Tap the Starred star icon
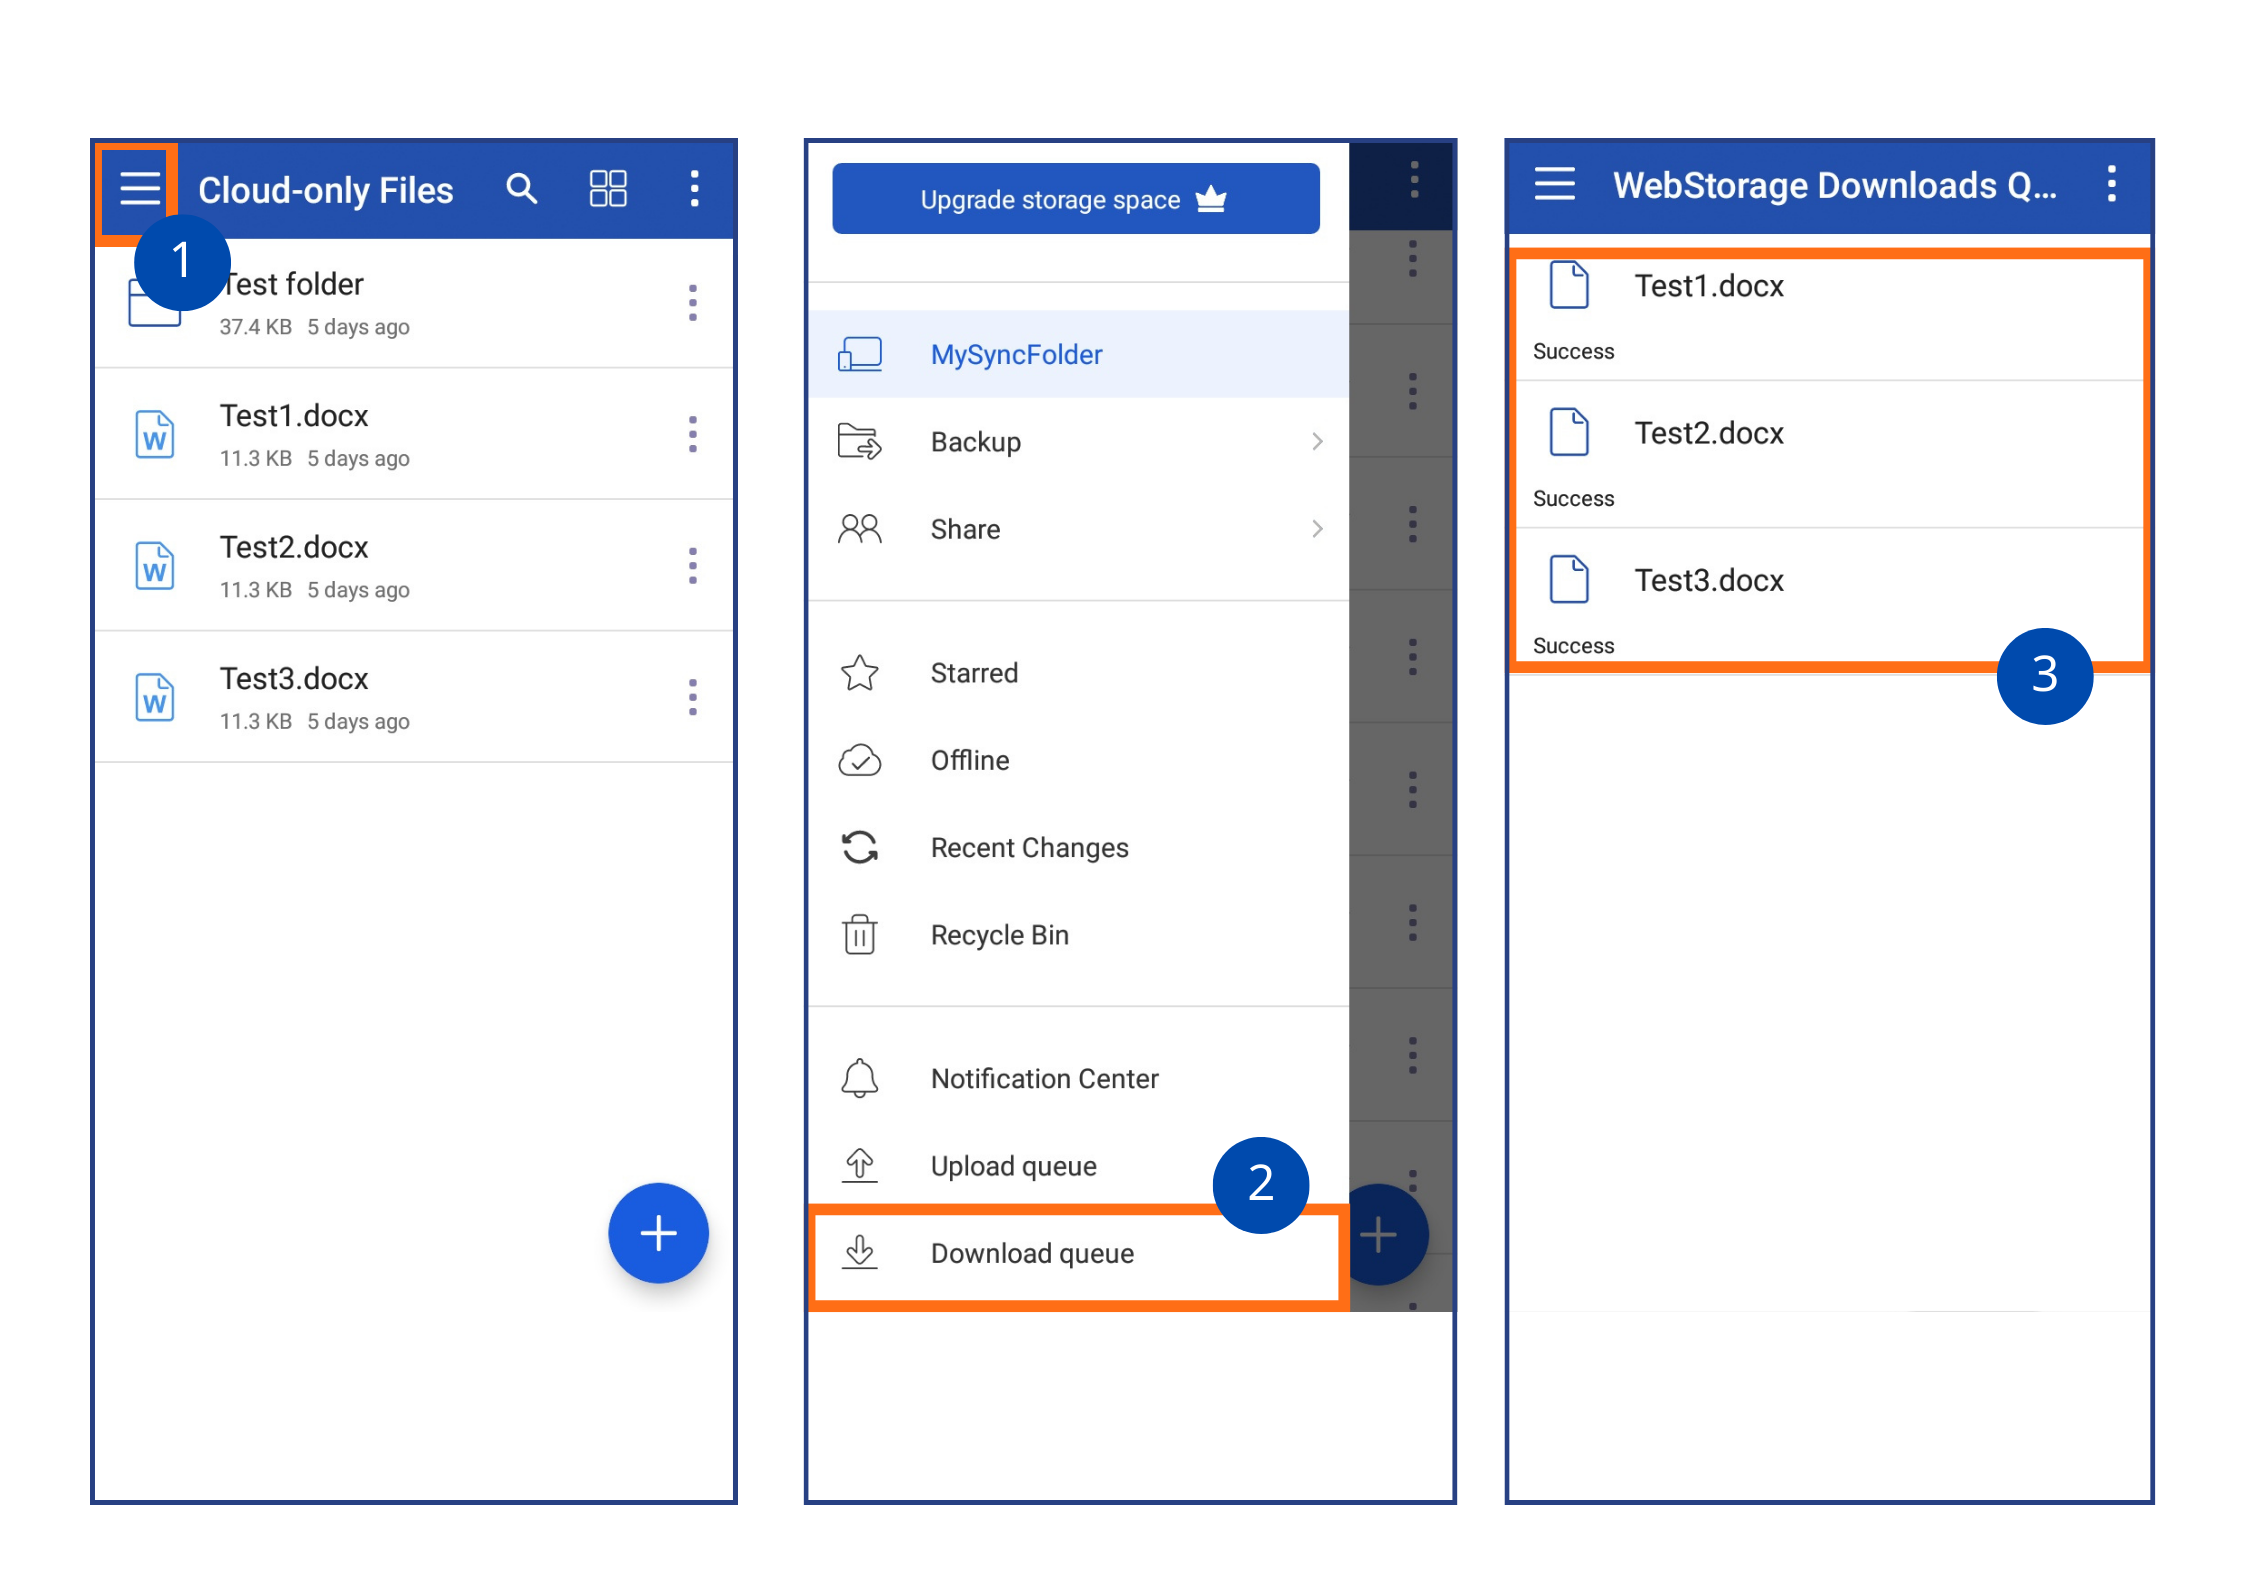This screenshot has height=1587, width=2245. 860,673
